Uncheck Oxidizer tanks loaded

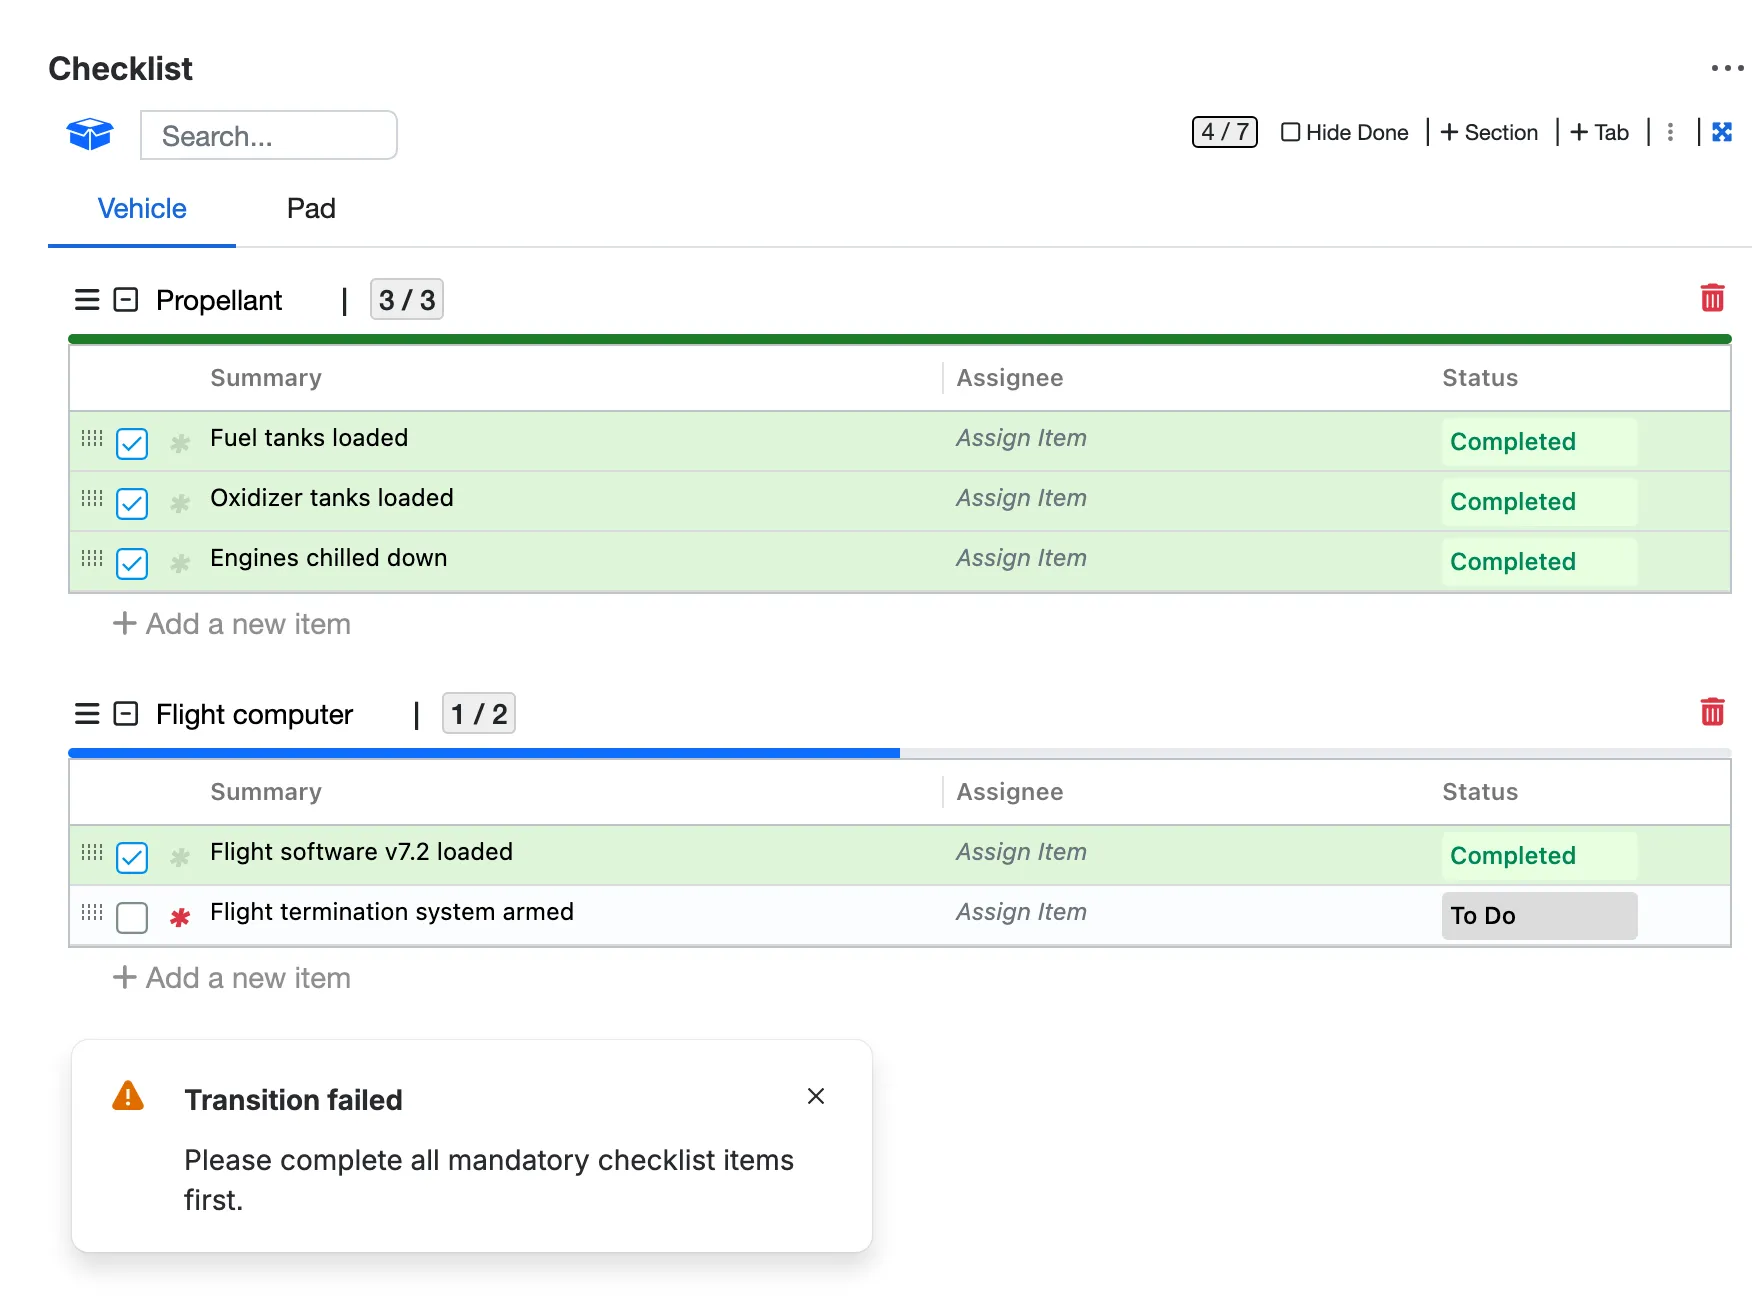click(132, 503)
